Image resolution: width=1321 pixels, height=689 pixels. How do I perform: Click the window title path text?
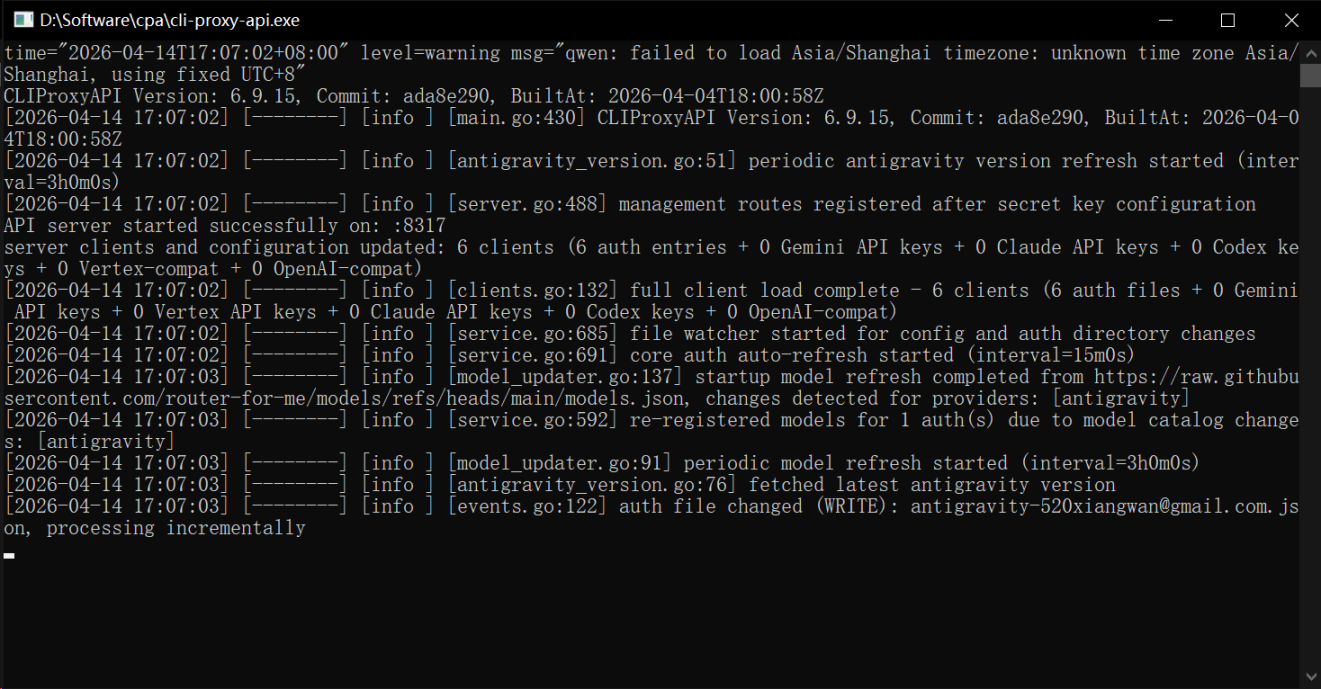(x=170, y=20)
